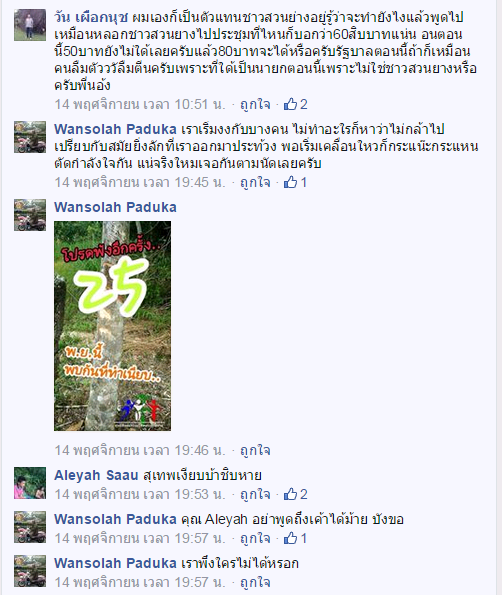Toggle ถูกใจ on Aleyah Saau comment
Screen dimensions: 502x595
[x=255, y=494]
